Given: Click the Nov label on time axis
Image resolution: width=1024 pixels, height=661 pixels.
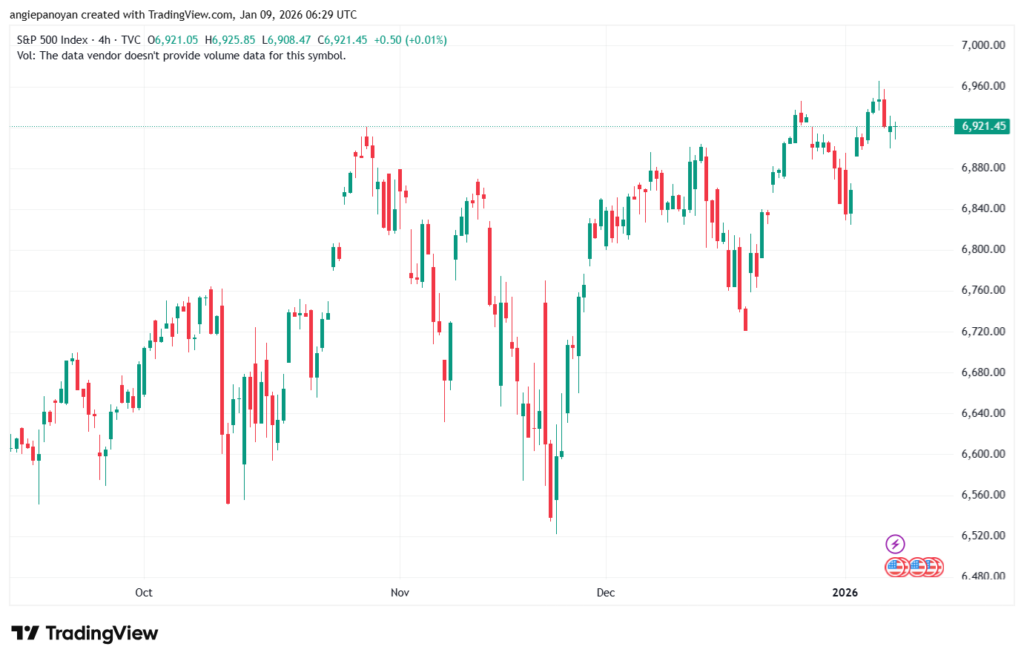Looking at the screenshot, I should coord(400,593).
